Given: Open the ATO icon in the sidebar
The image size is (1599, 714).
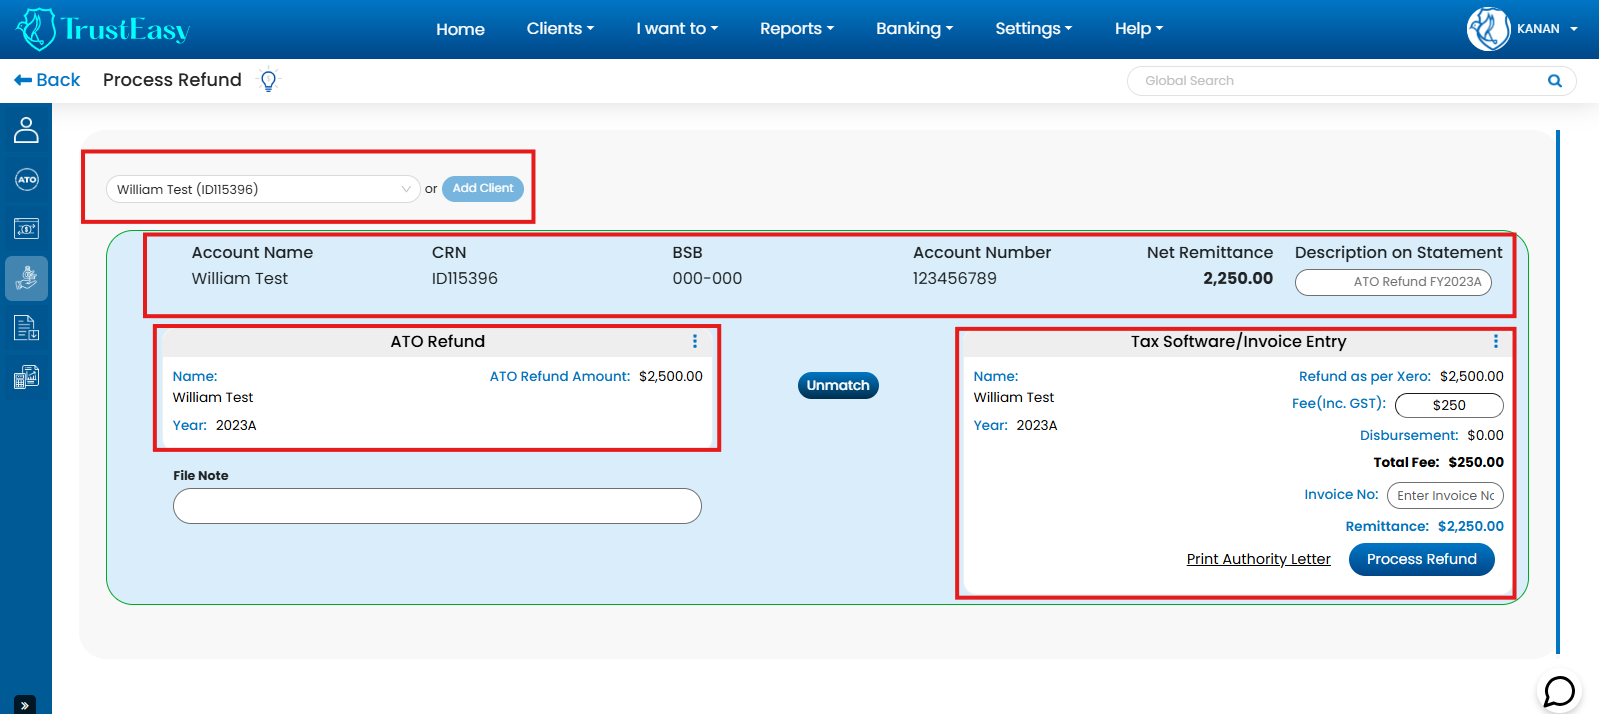Looking at the screenshot, I should coord(26,180).
